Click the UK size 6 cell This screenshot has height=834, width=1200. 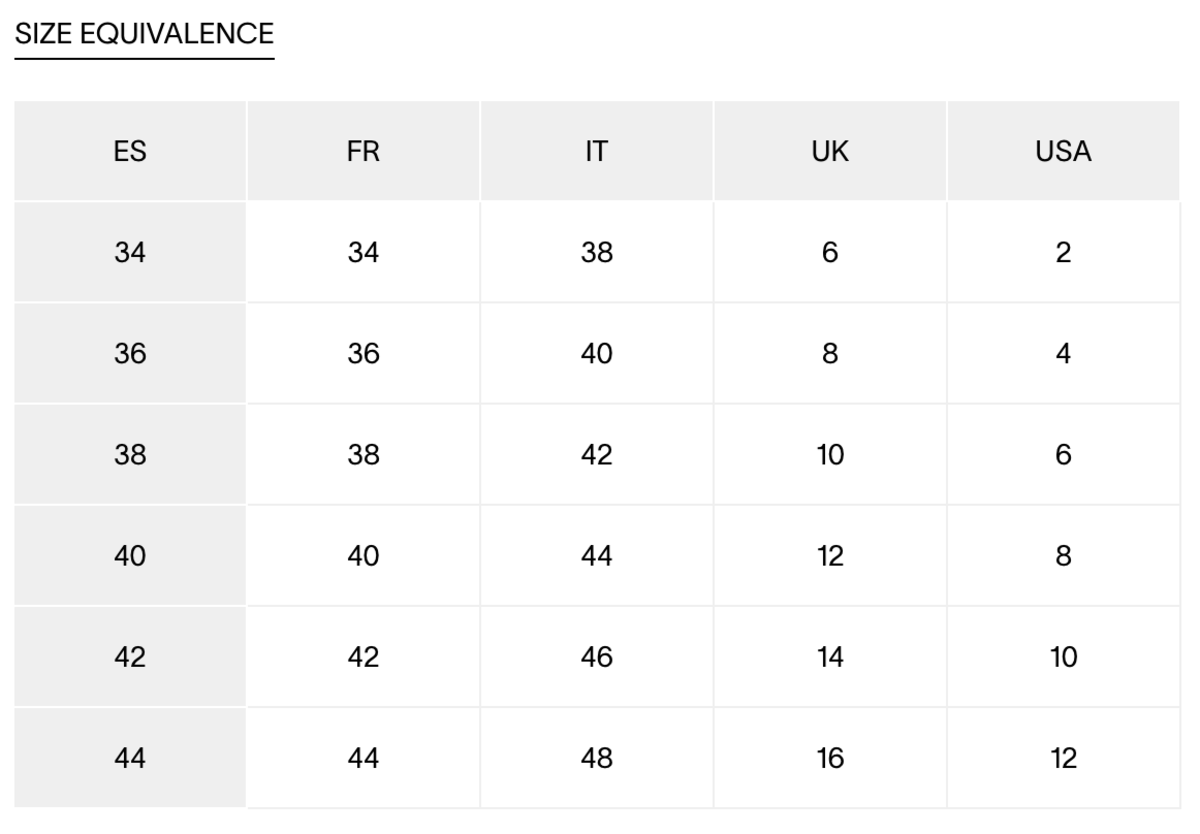click(830, 253)
